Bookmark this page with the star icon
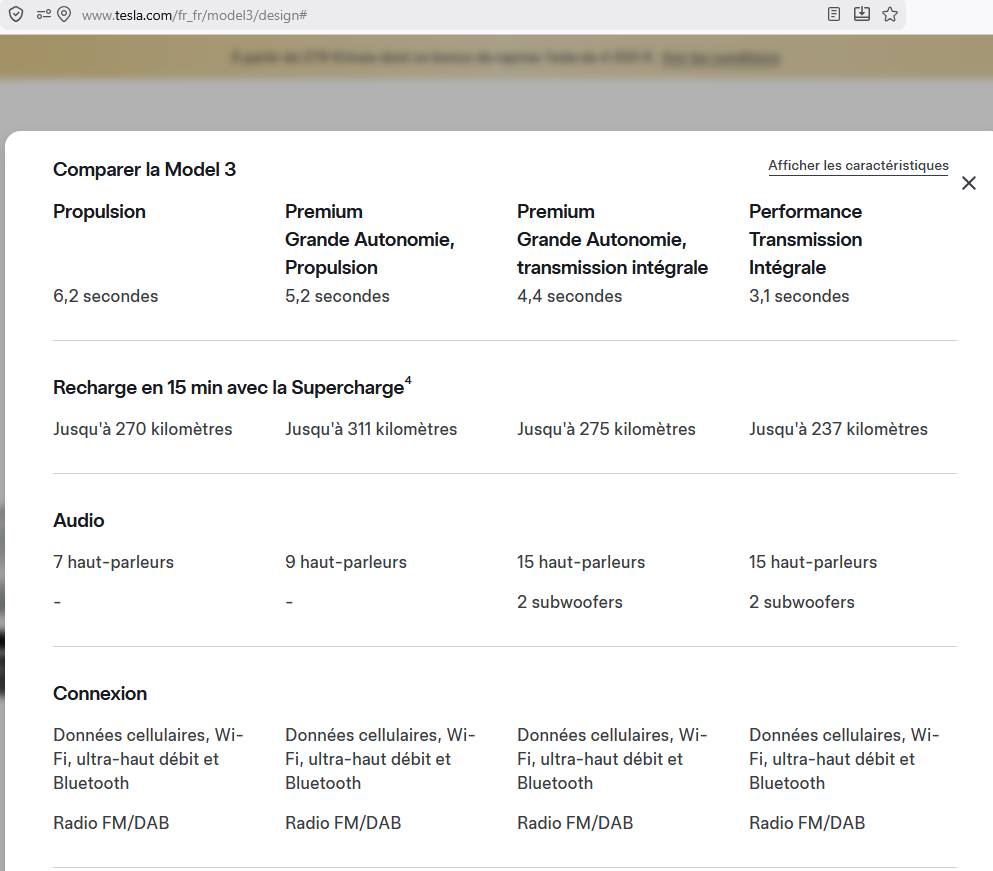This screenshot has width=993, height=871. click(x=890, y=14)
